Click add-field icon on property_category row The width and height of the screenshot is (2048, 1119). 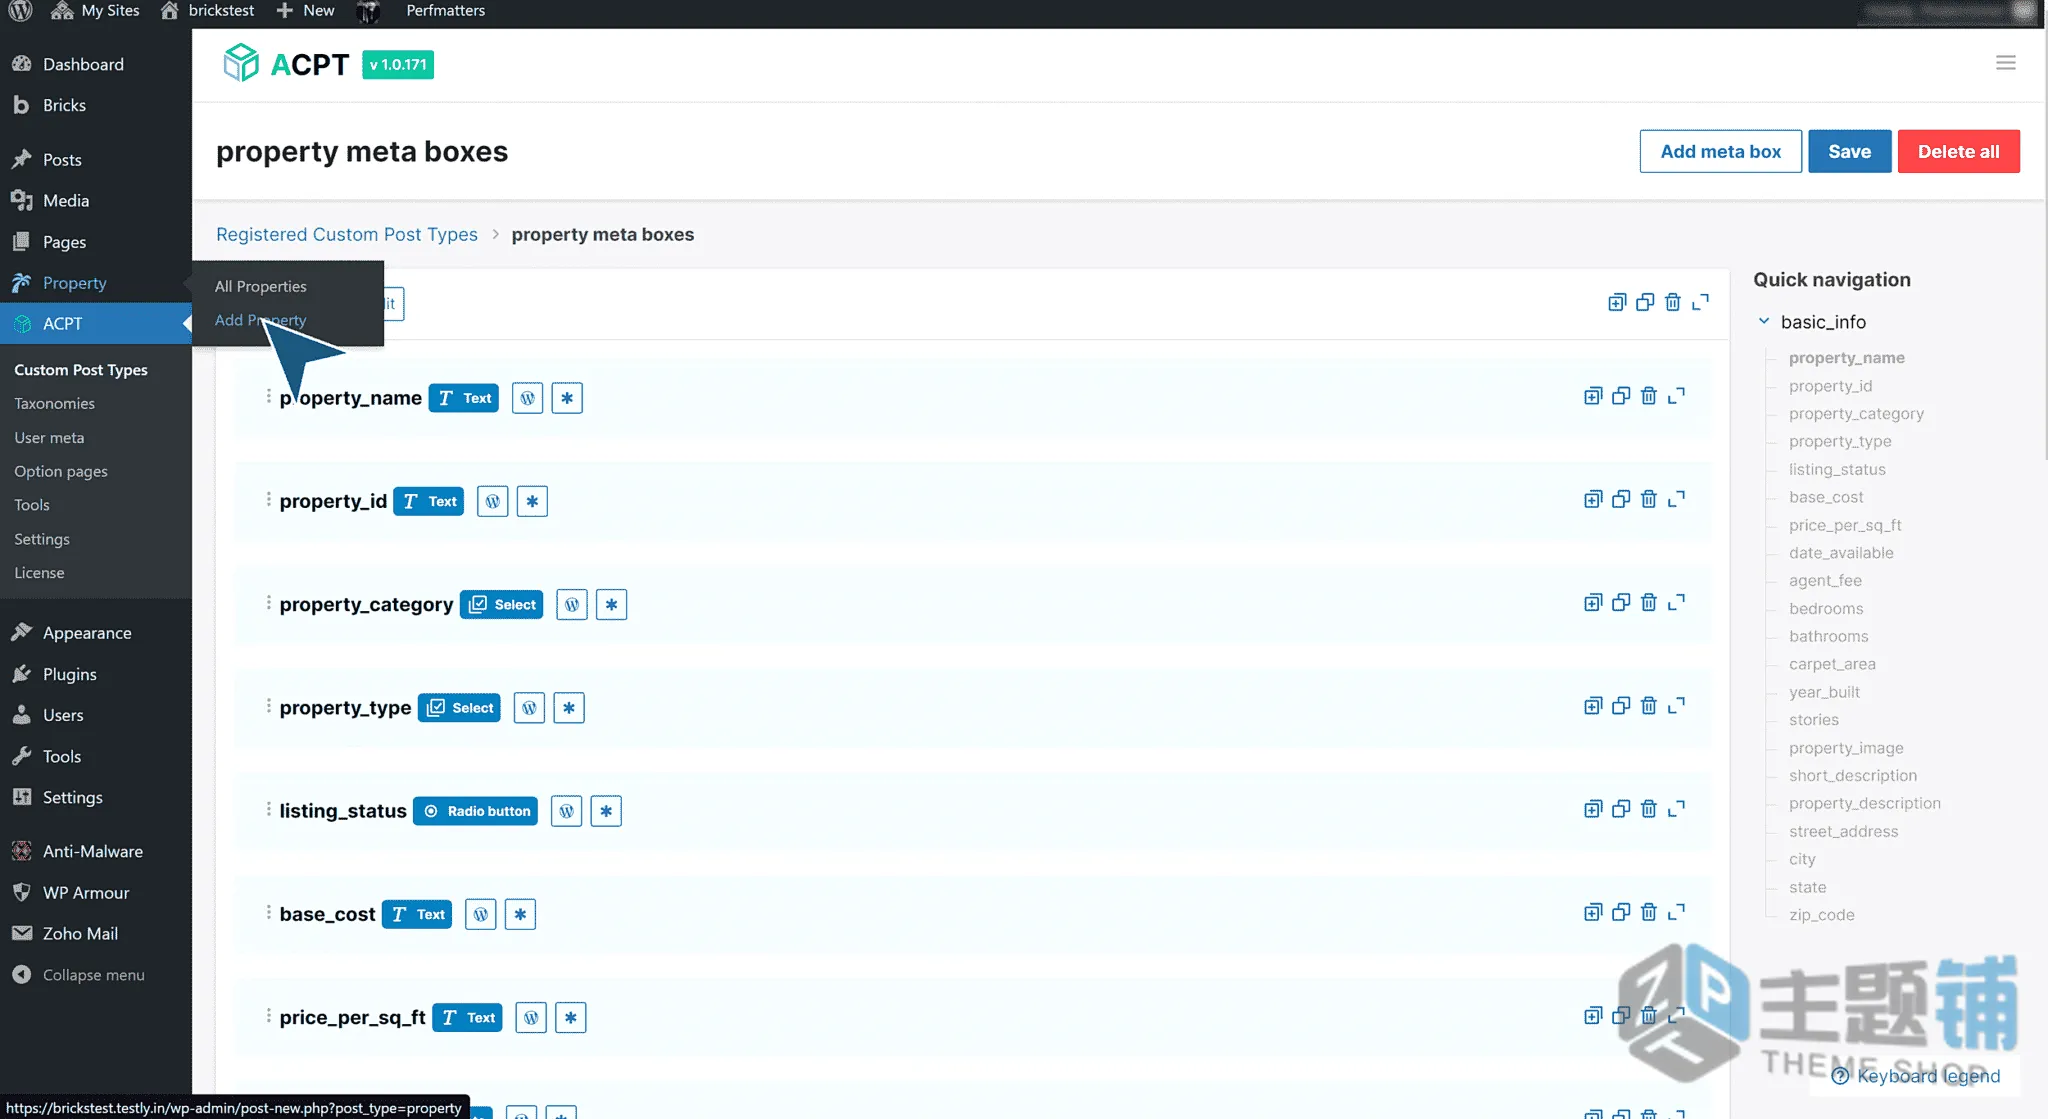pos(1593,602)
